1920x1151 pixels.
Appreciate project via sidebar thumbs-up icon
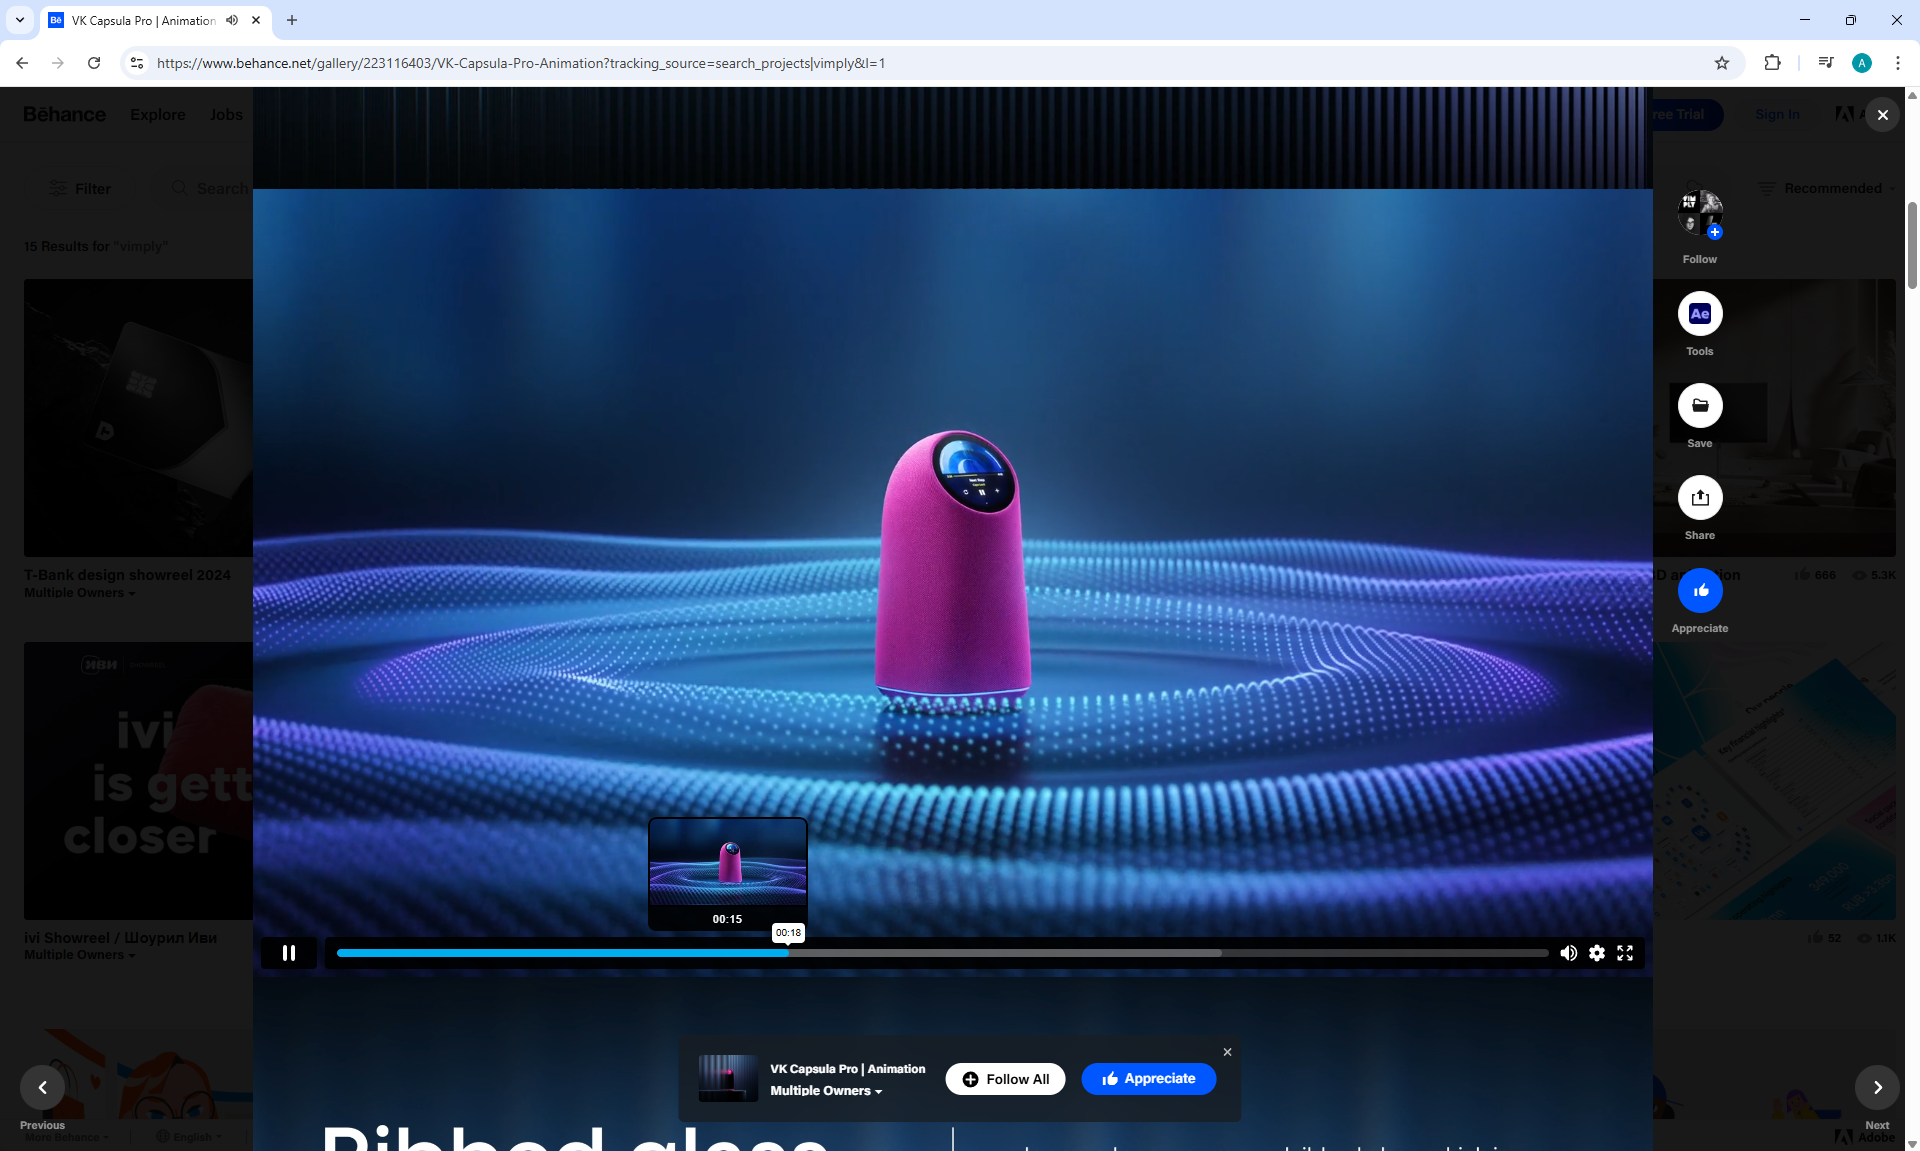(x=1699, y=591)
